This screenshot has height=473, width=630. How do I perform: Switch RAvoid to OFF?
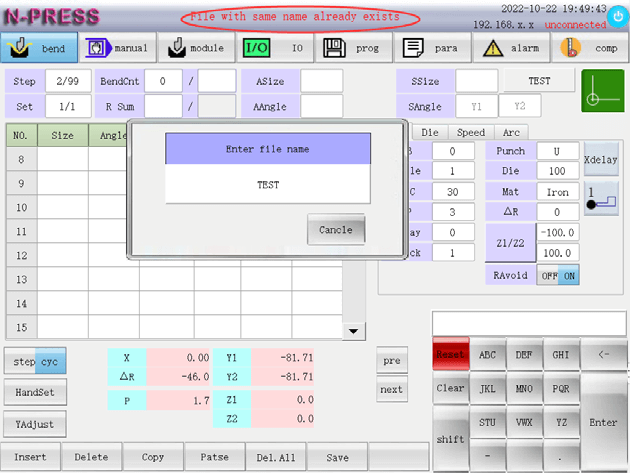pyautogui.click(x=549, y=275)
